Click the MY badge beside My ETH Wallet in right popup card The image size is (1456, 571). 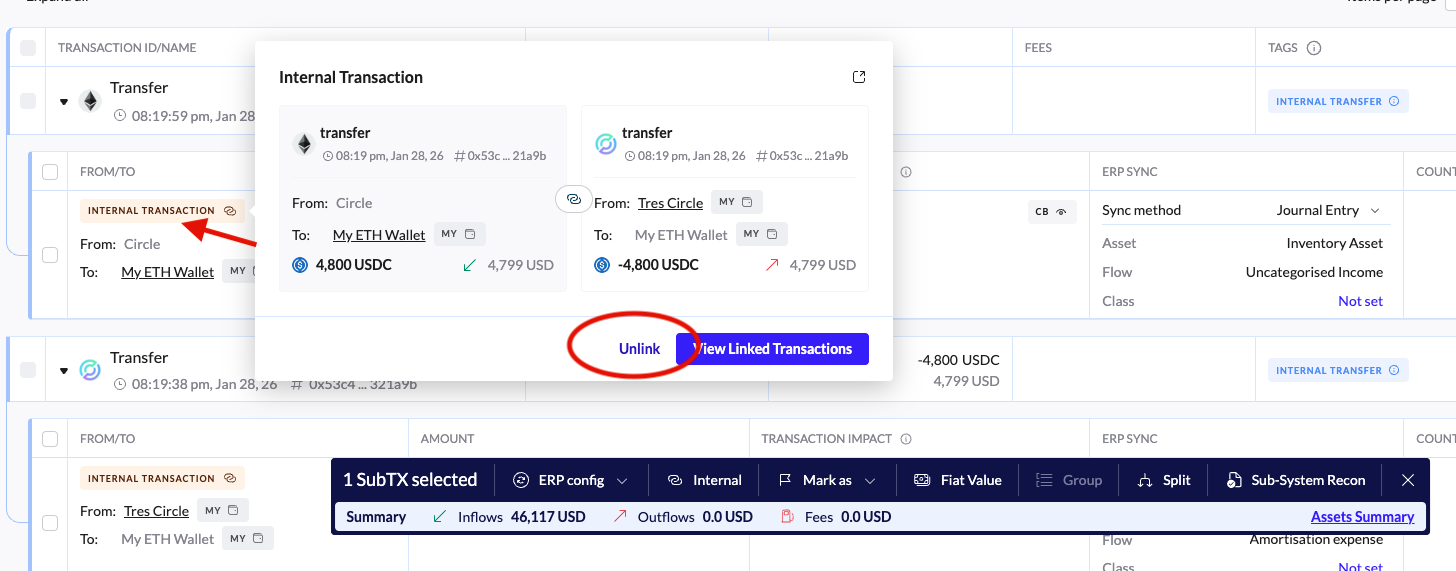761,234
